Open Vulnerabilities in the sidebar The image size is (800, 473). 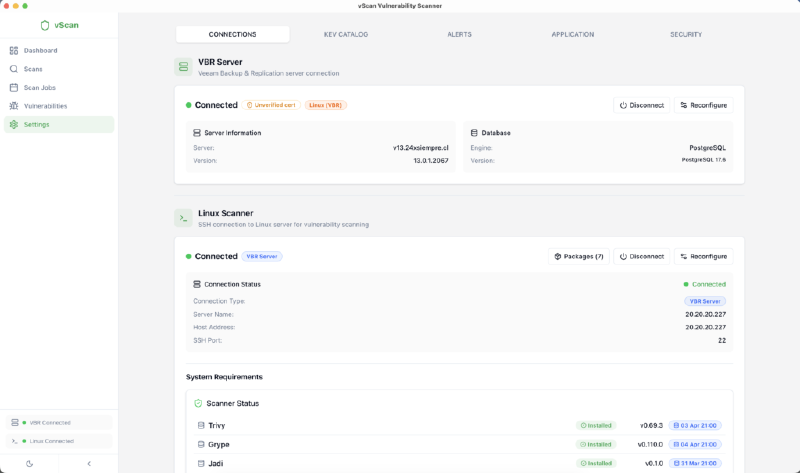click(x=59, y=106)
